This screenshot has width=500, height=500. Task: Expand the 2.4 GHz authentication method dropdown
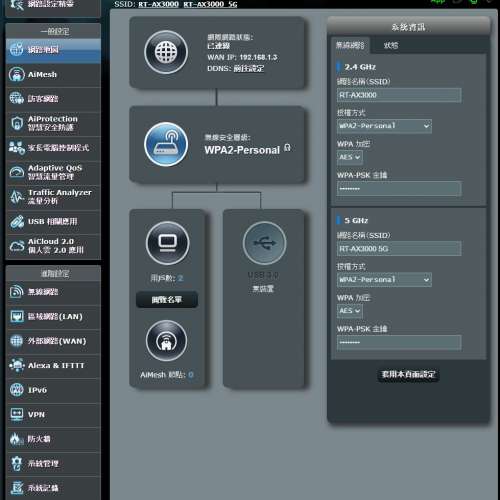point(384,126)
